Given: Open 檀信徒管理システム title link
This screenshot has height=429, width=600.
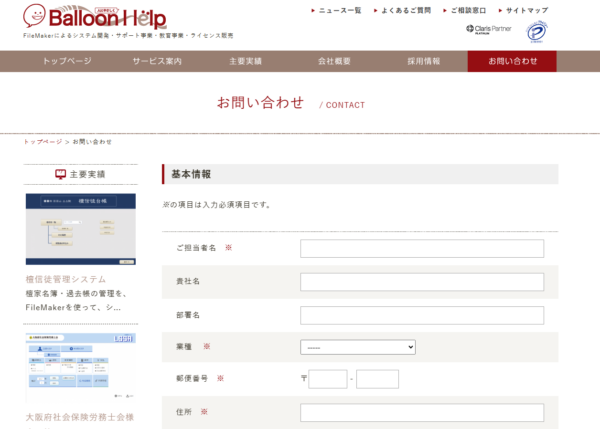Looking at the screenshot, I should (66, 279).
